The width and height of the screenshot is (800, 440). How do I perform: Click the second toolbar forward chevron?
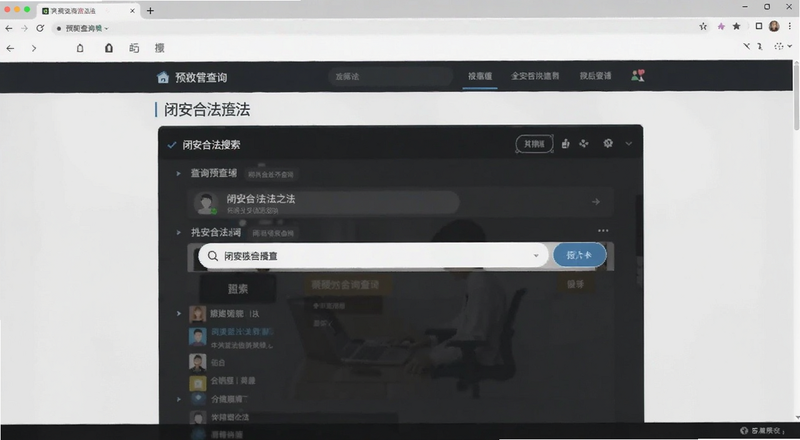34,48
